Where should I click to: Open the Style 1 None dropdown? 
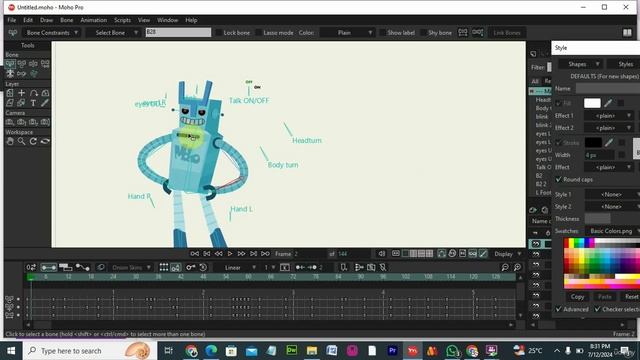pos(612,195)
